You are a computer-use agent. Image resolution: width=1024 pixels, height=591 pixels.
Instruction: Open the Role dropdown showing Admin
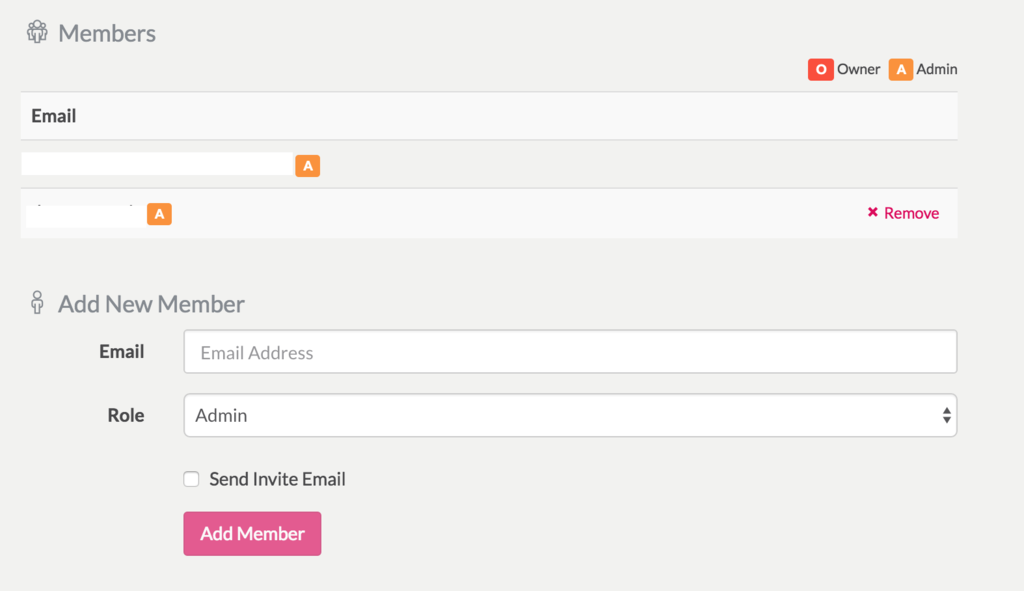(x=570, y=415)
